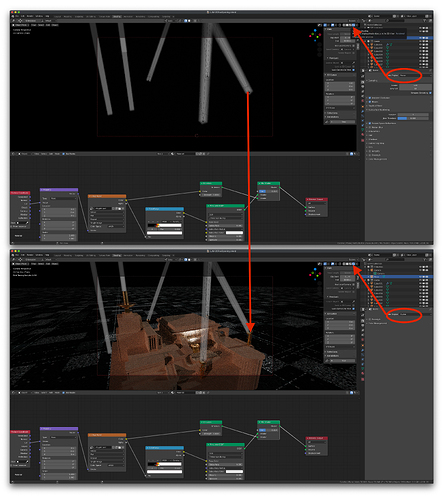
Task: Expand Color Management panel in top window properties
Action: click(378, 159)
